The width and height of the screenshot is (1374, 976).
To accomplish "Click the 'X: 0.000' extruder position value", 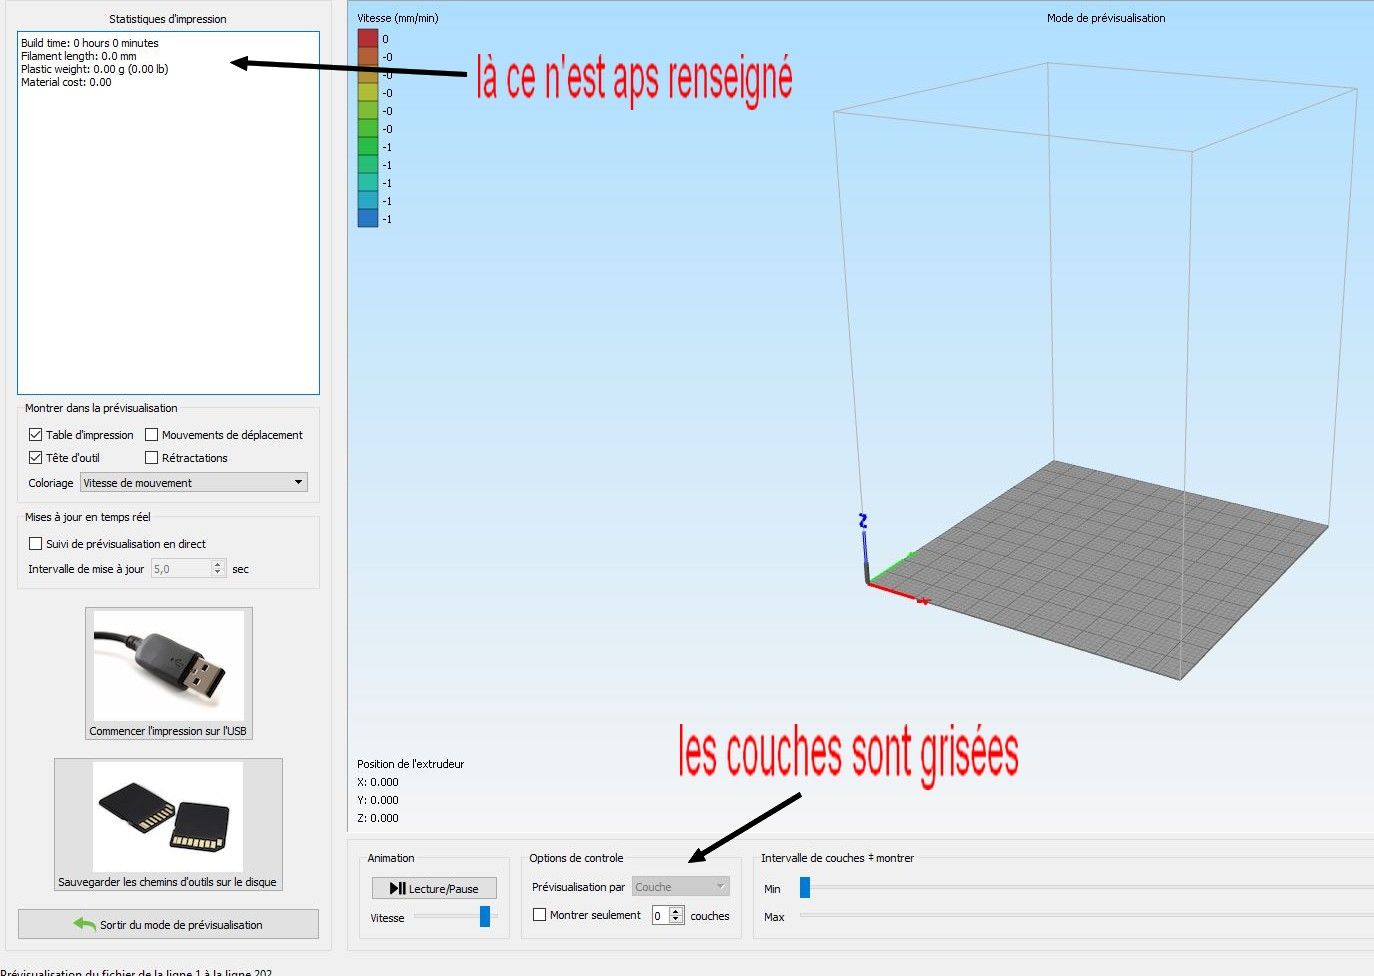I will [378, 782].
